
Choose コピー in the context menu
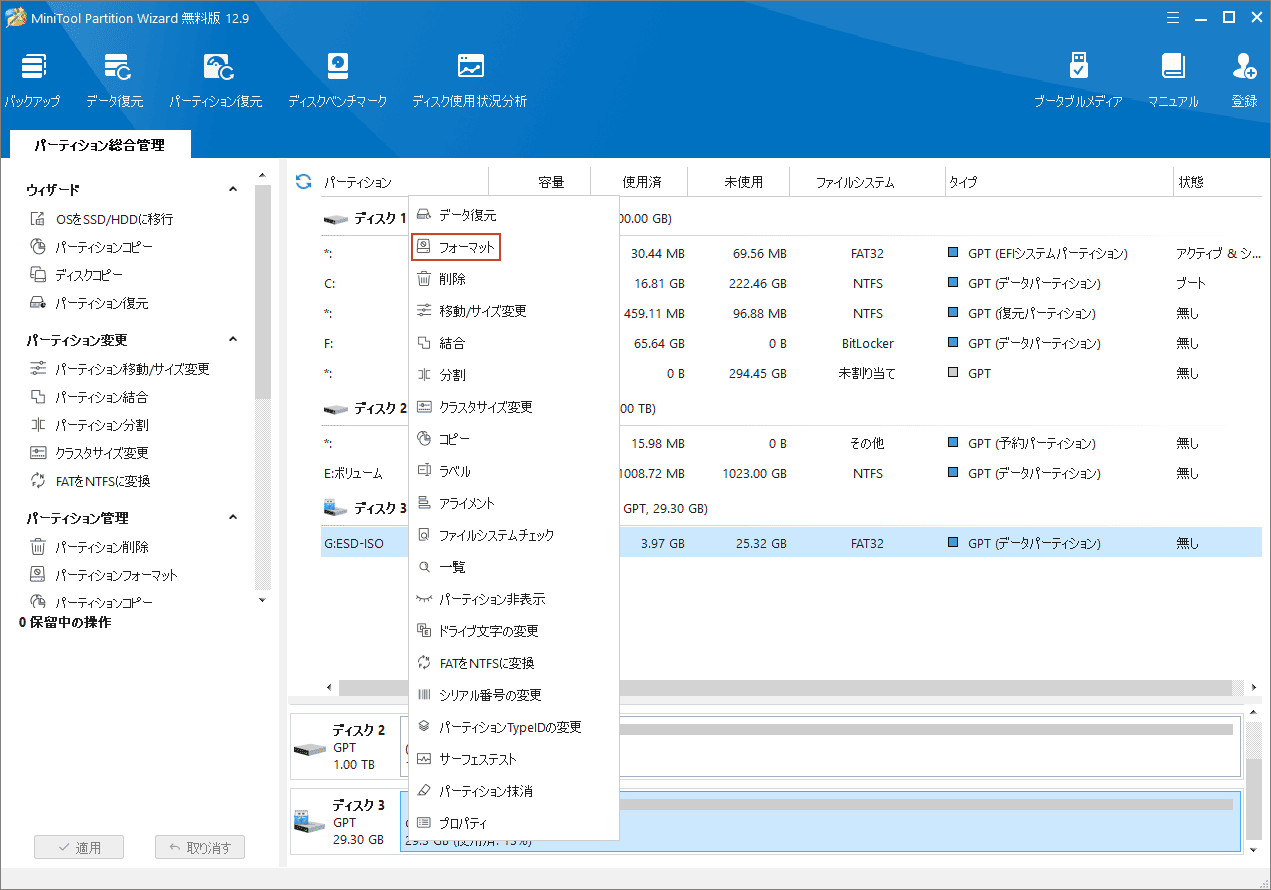coord(514,439)
